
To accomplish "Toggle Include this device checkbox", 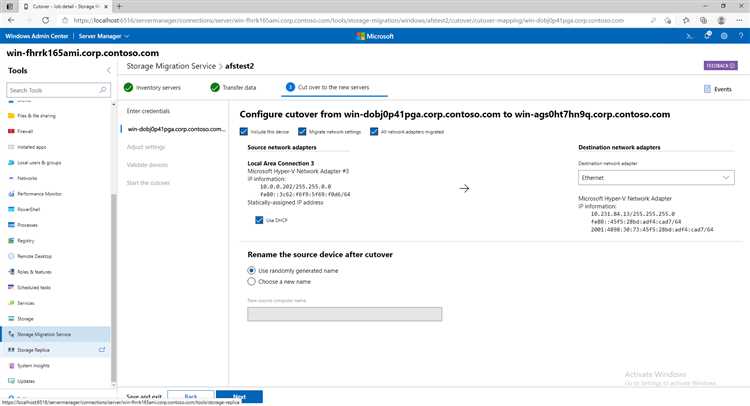I will tap(244, 132).
